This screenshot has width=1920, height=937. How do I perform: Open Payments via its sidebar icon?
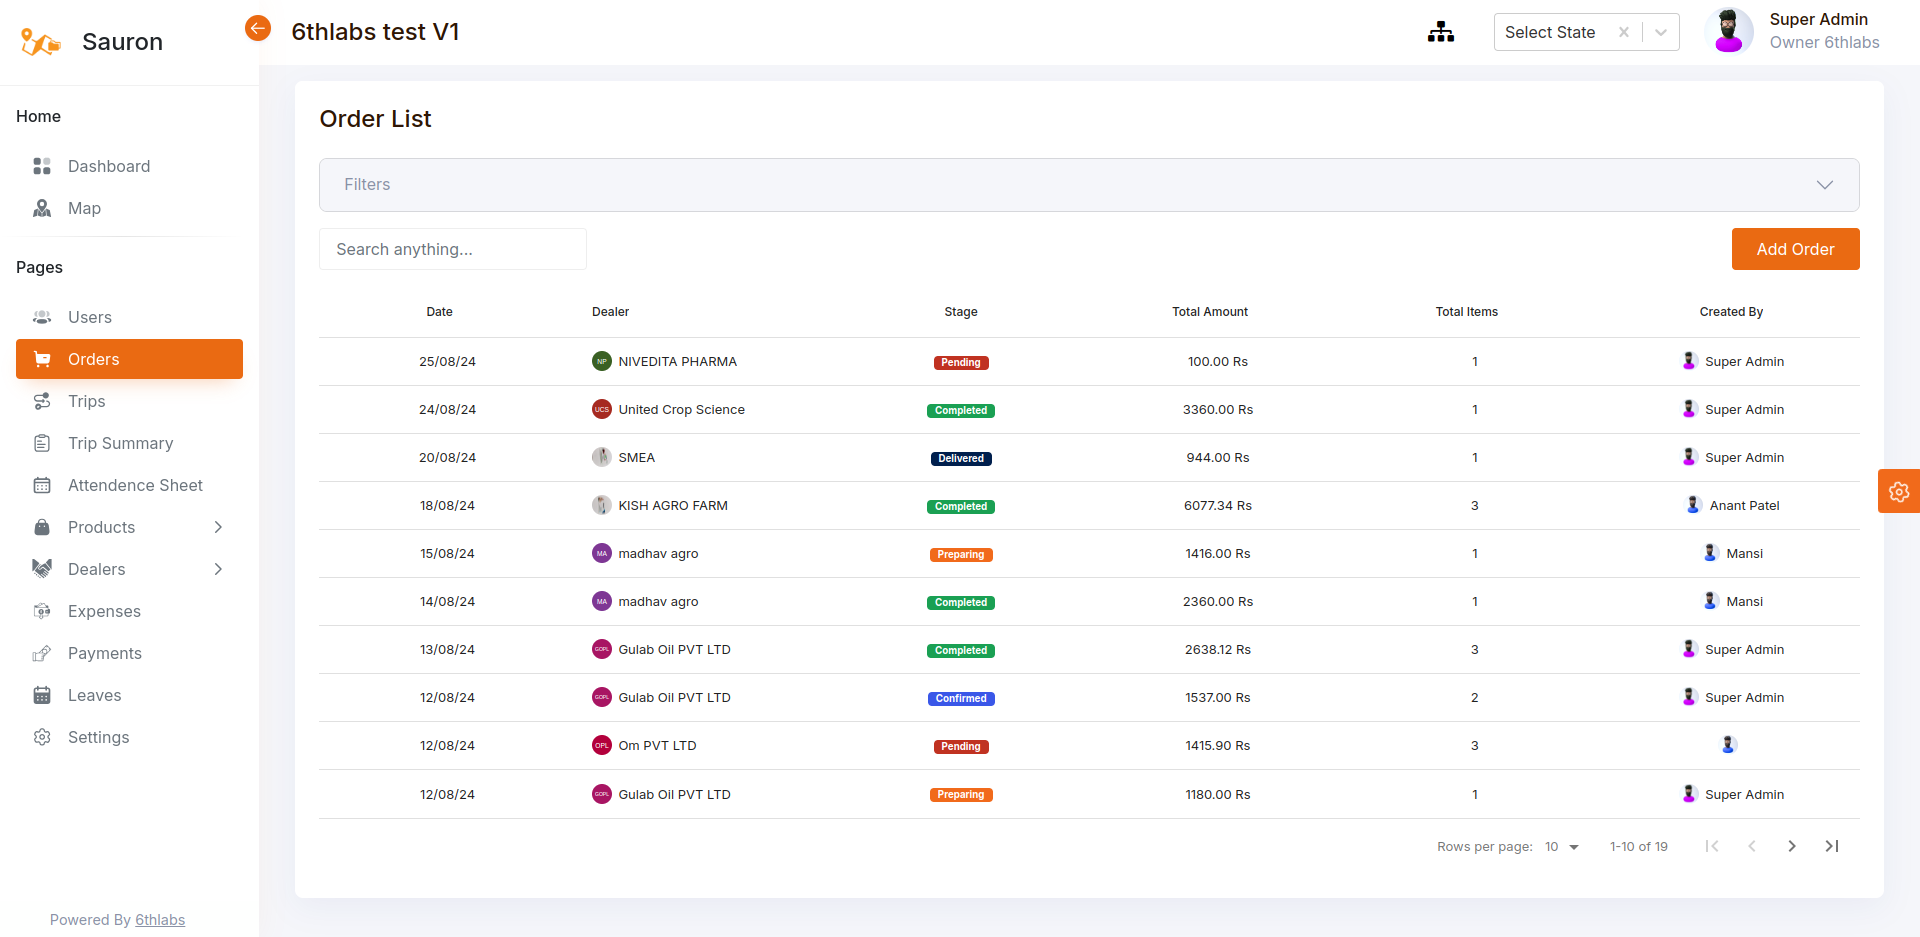tap(41, 653)
